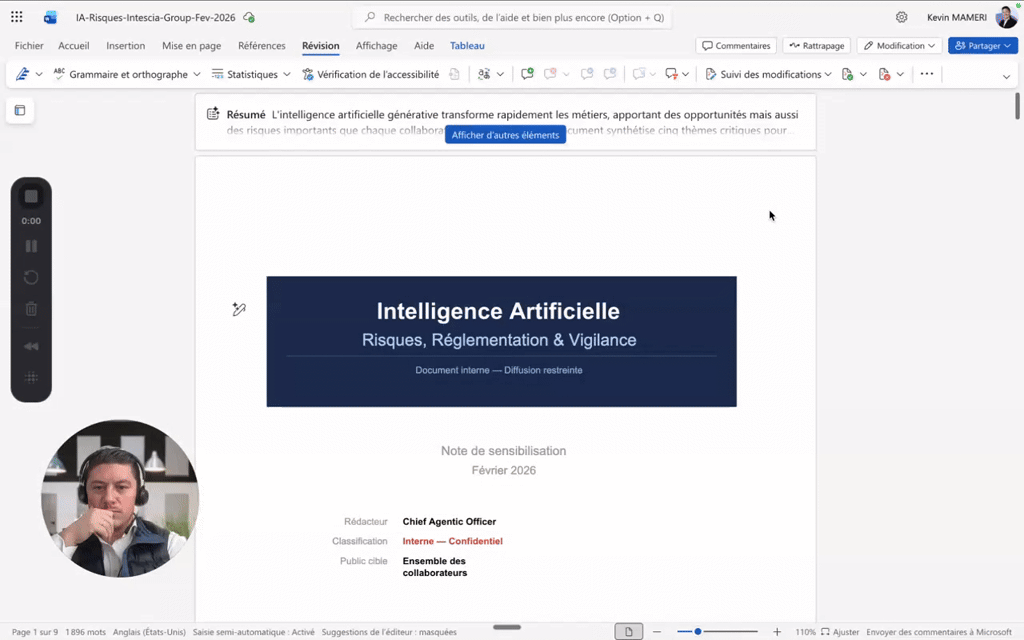Click the show comments icon

coord(671,74)
